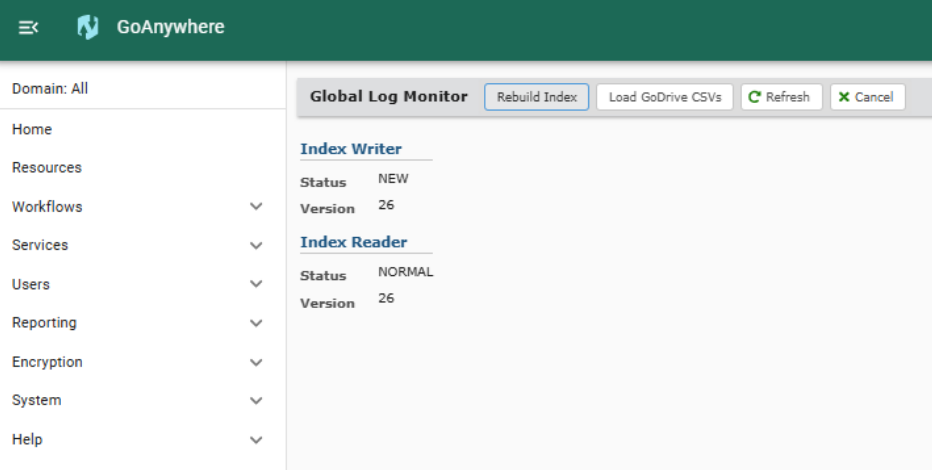Select the System menu item
This screenshot has height=470, width=932.
tap(143, 400)
